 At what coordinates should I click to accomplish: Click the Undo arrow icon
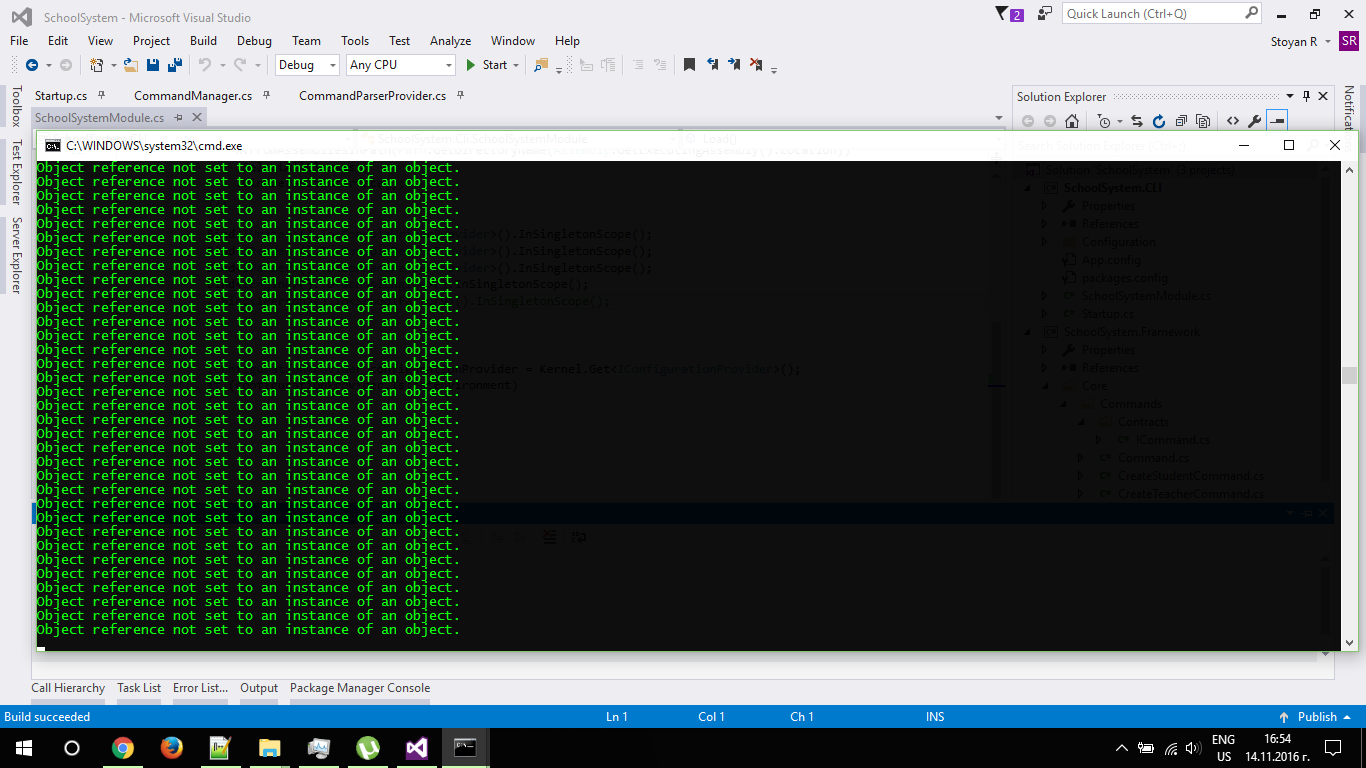204,65
